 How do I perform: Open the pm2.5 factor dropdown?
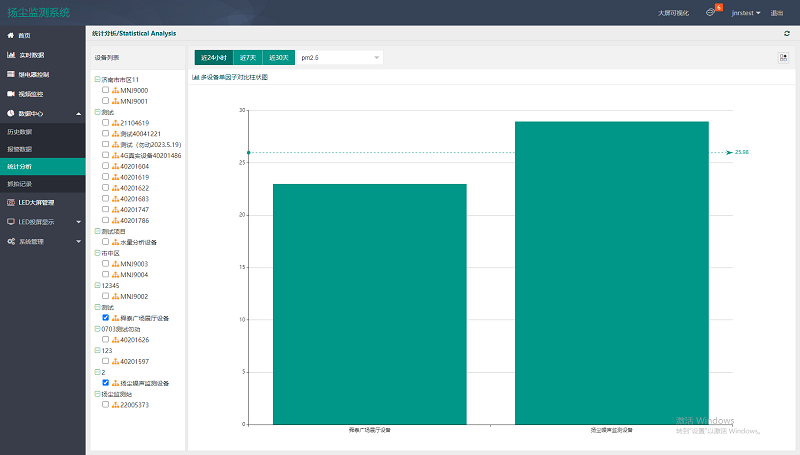click(x=340, y=58)
